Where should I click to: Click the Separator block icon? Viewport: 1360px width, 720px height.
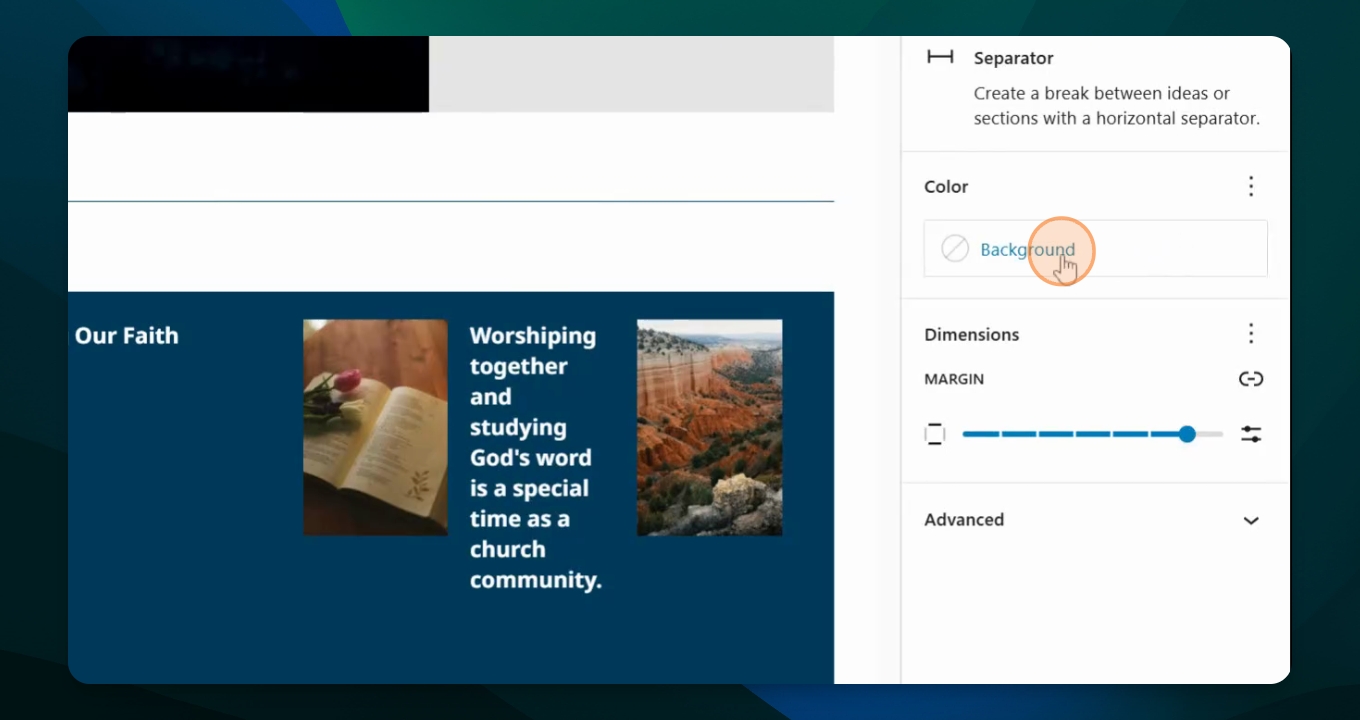click(x=940, y=57)
